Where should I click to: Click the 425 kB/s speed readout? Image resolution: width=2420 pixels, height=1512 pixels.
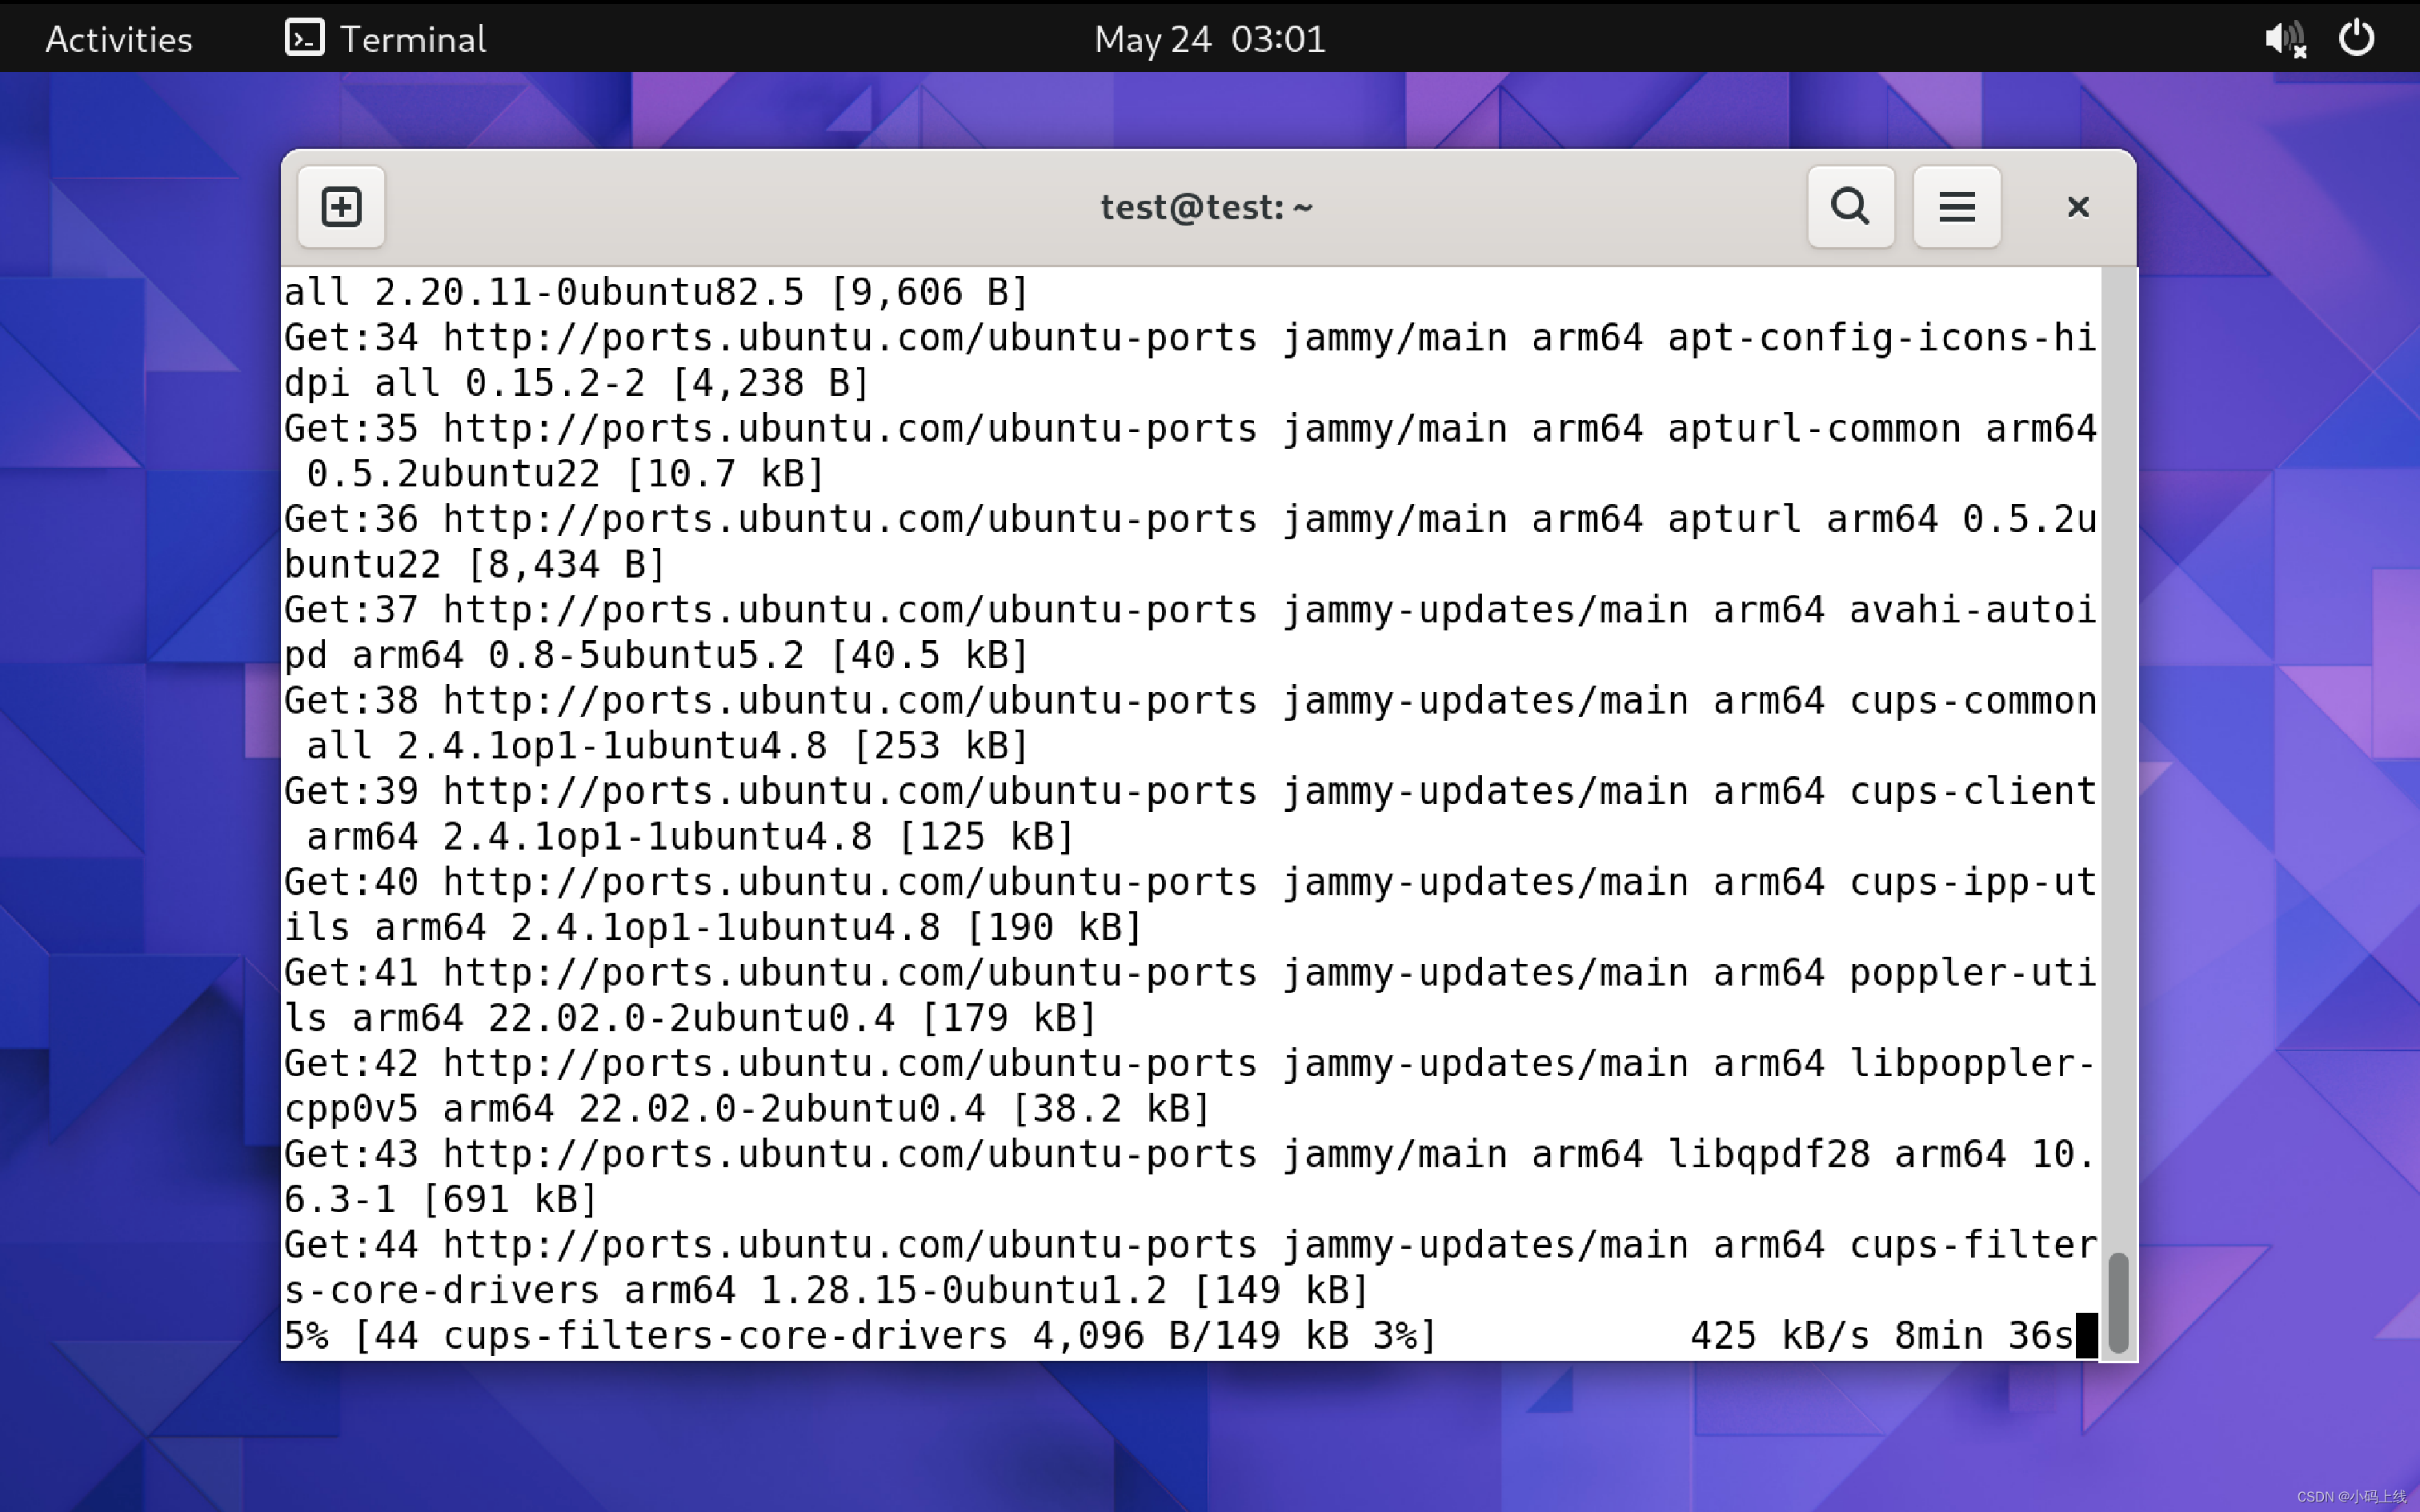pyautogui.click(x=1780, y=1336)
